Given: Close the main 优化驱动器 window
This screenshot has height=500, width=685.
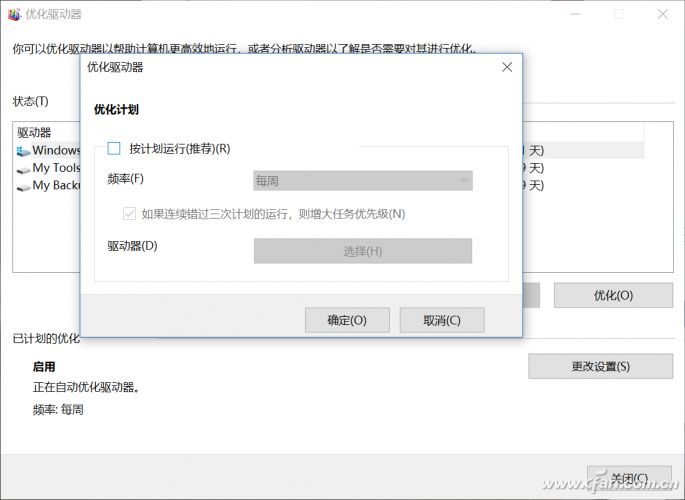Looking at the screenshot, I should pyautogui.click(x=663, y=14).
